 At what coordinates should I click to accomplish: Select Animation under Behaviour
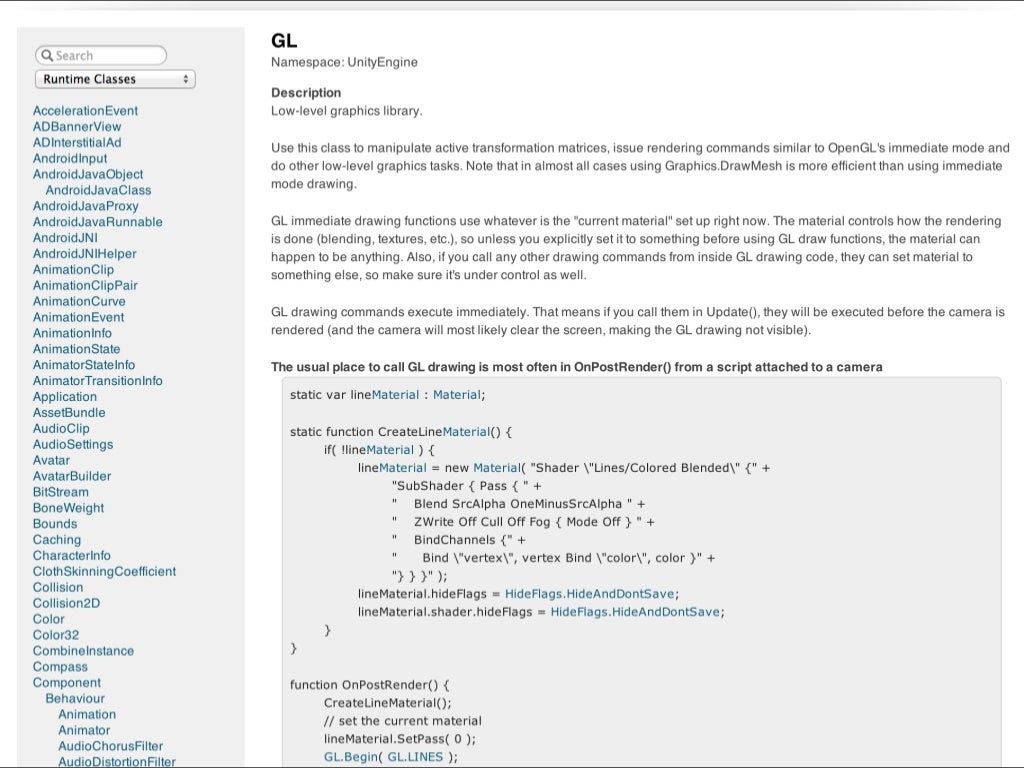[87, 714]
